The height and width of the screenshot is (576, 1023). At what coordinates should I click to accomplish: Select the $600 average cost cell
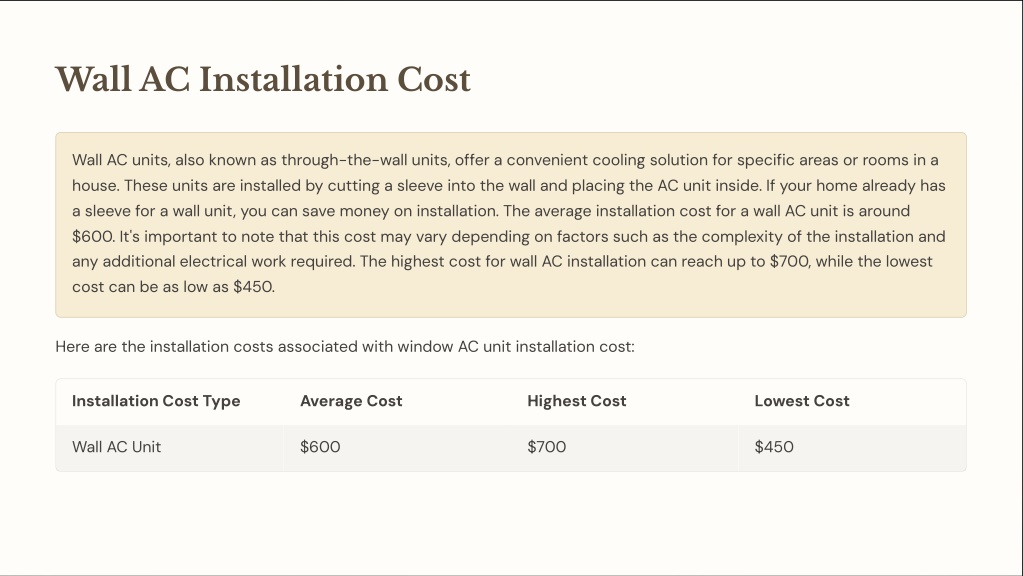(x=320, y=447)
